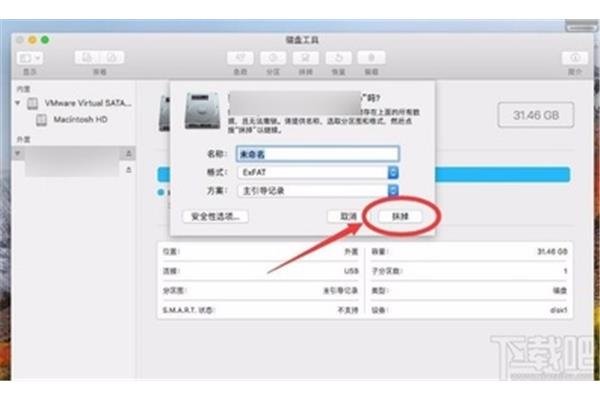The image size is (600, 400).
Task: Click the USB connection value
Action: [x=351, y=271]
